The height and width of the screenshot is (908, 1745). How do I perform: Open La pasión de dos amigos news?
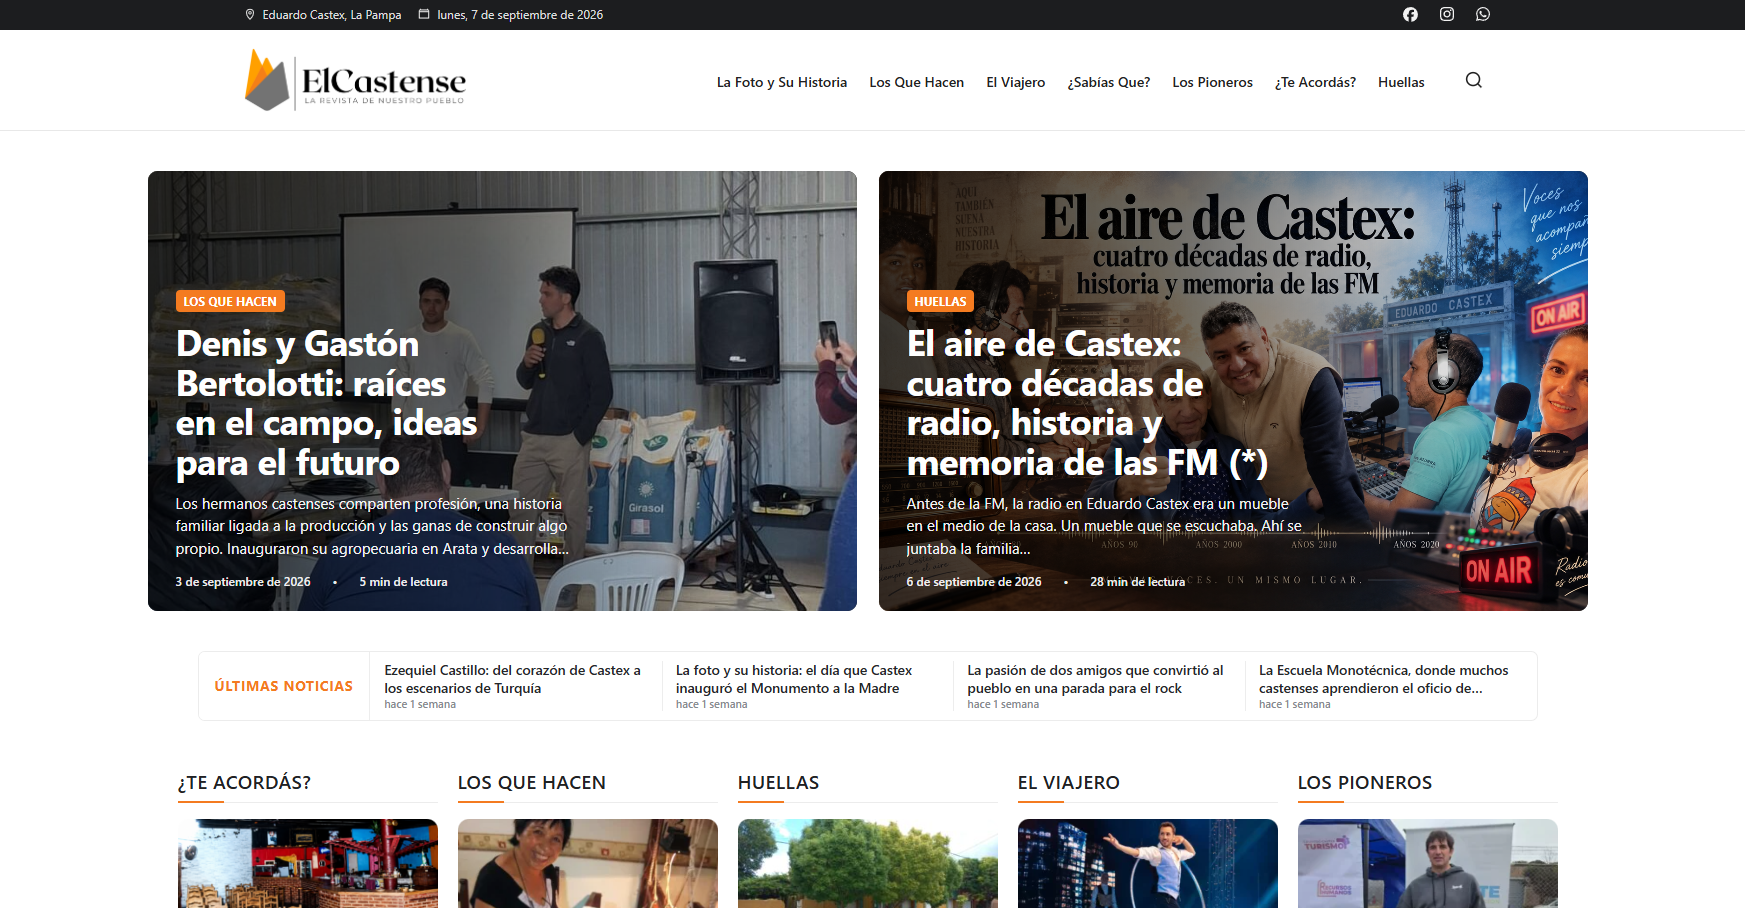(1097, 679)
